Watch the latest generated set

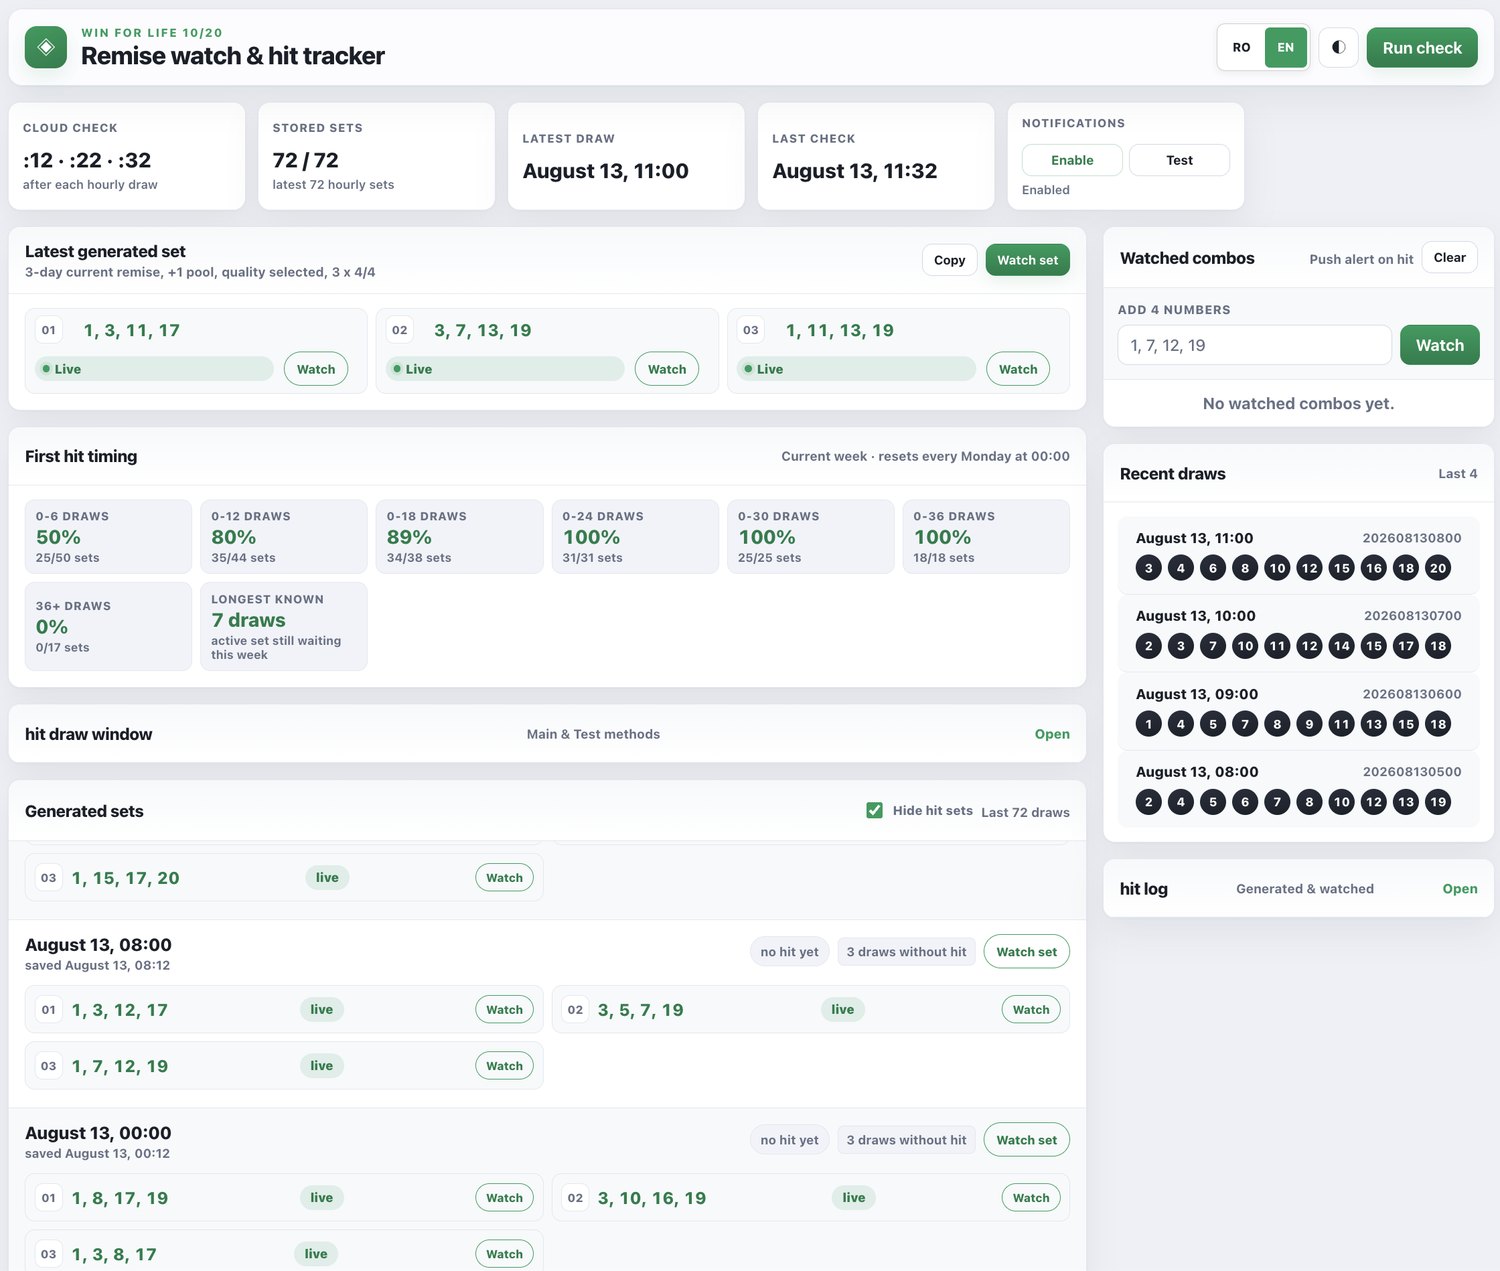1027,260
